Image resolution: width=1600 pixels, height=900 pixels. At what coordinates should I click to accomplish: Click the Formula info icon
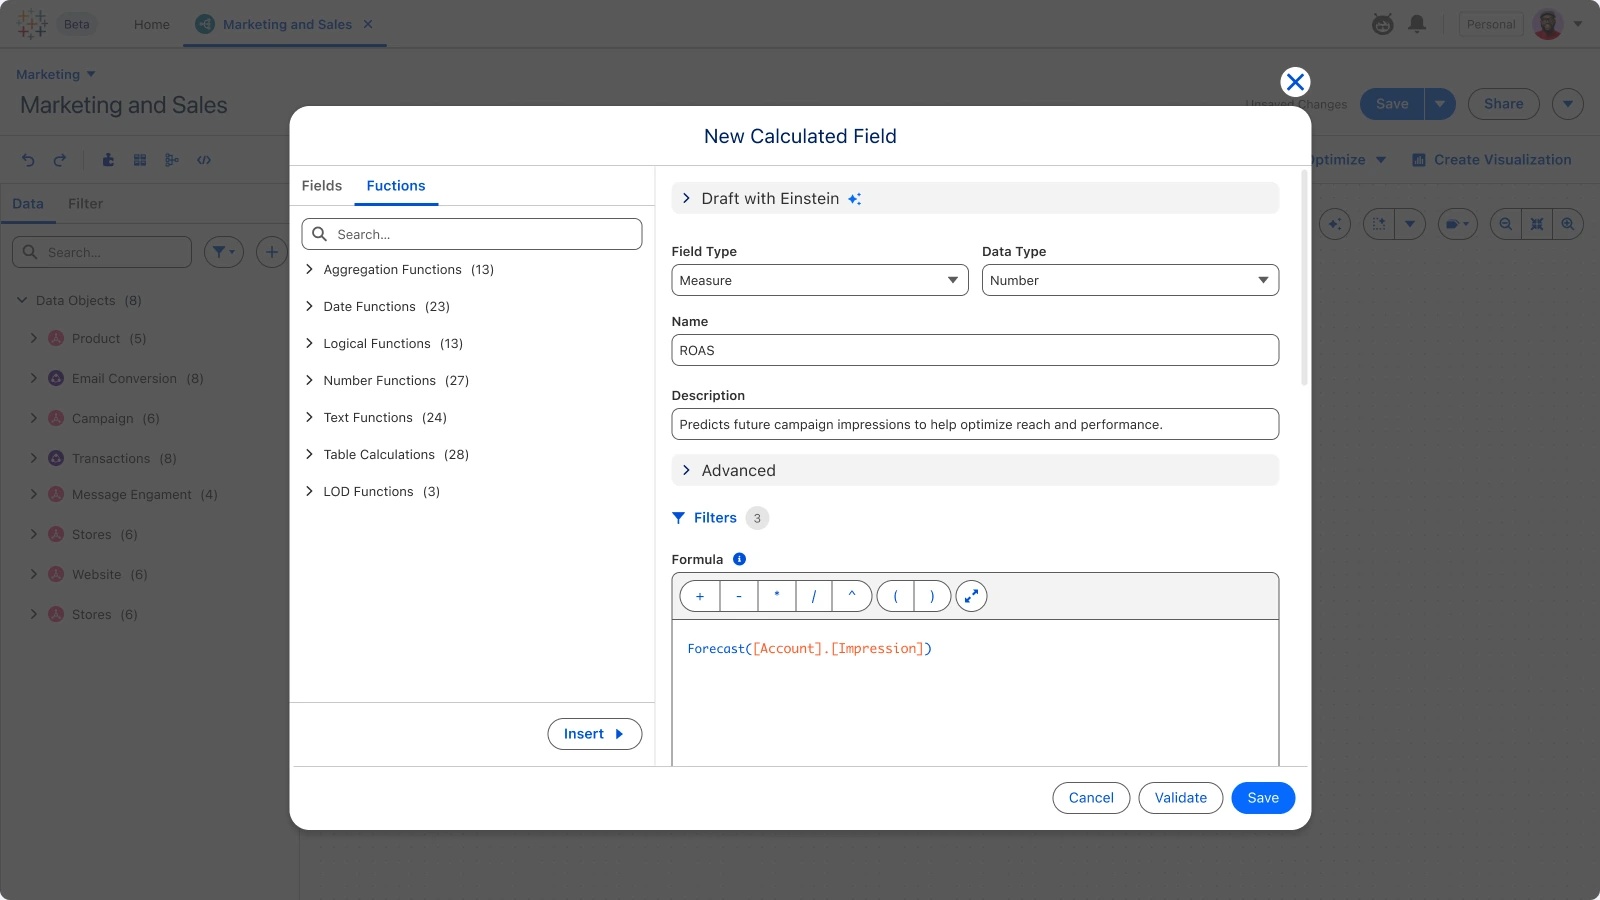[739, 559]
